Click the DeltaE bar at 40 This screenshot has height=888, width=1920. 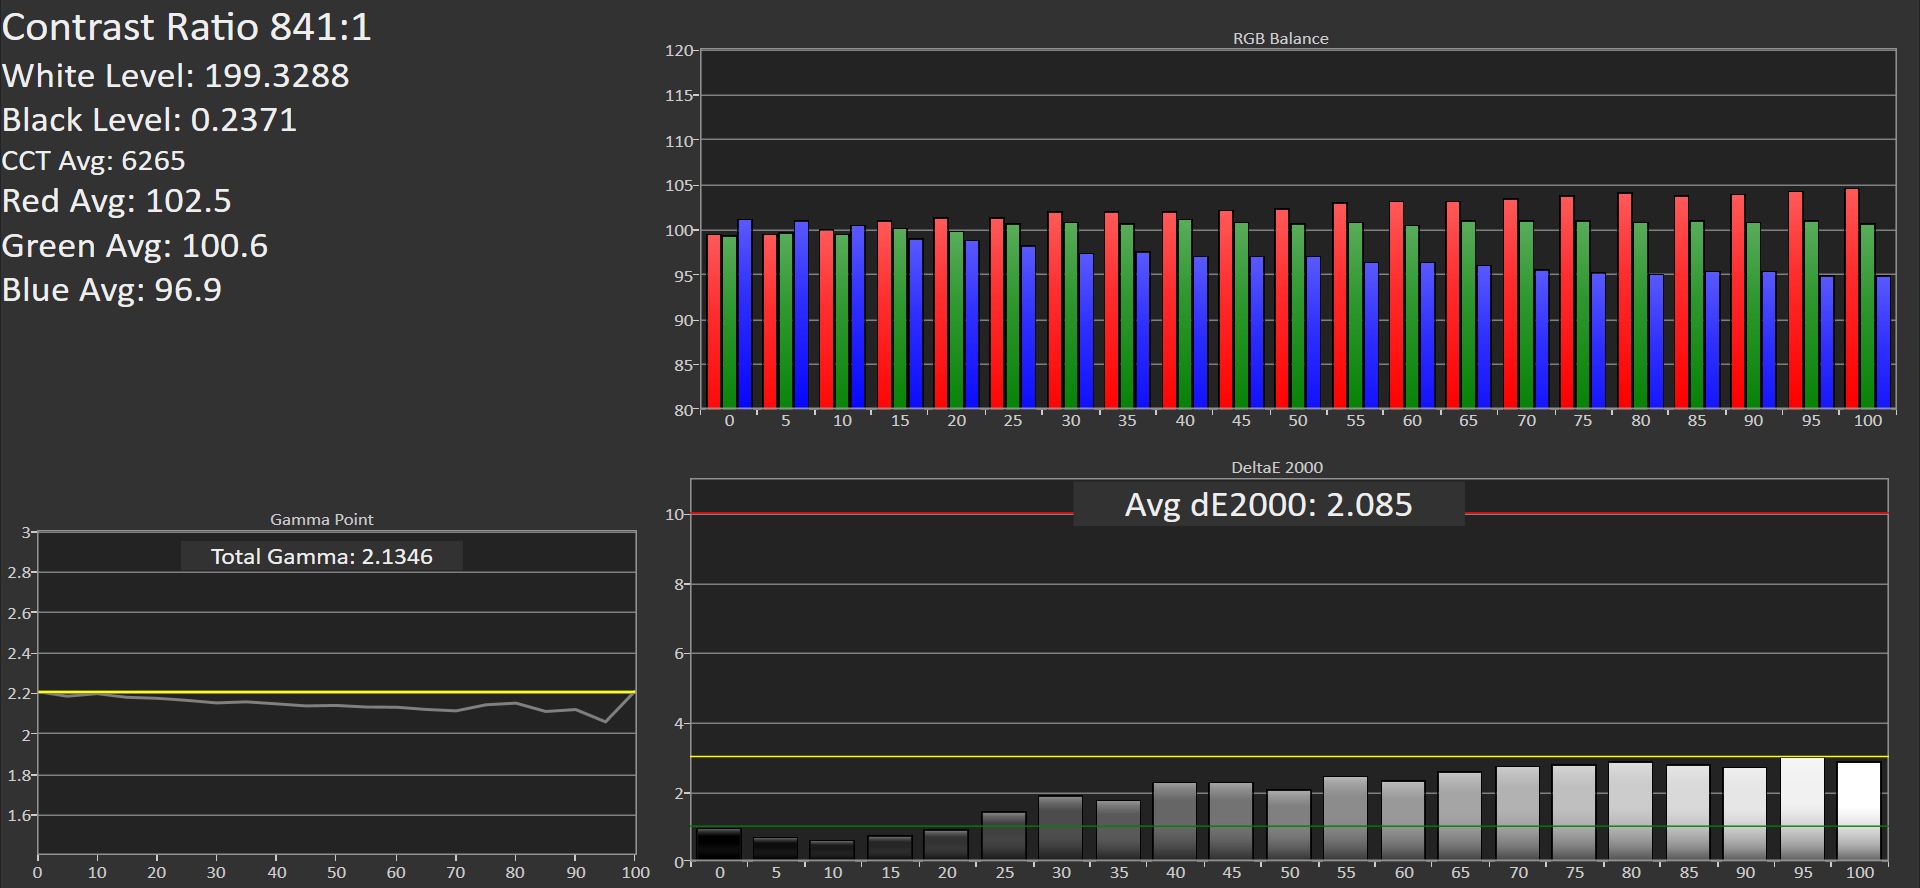pos(1175,821)
